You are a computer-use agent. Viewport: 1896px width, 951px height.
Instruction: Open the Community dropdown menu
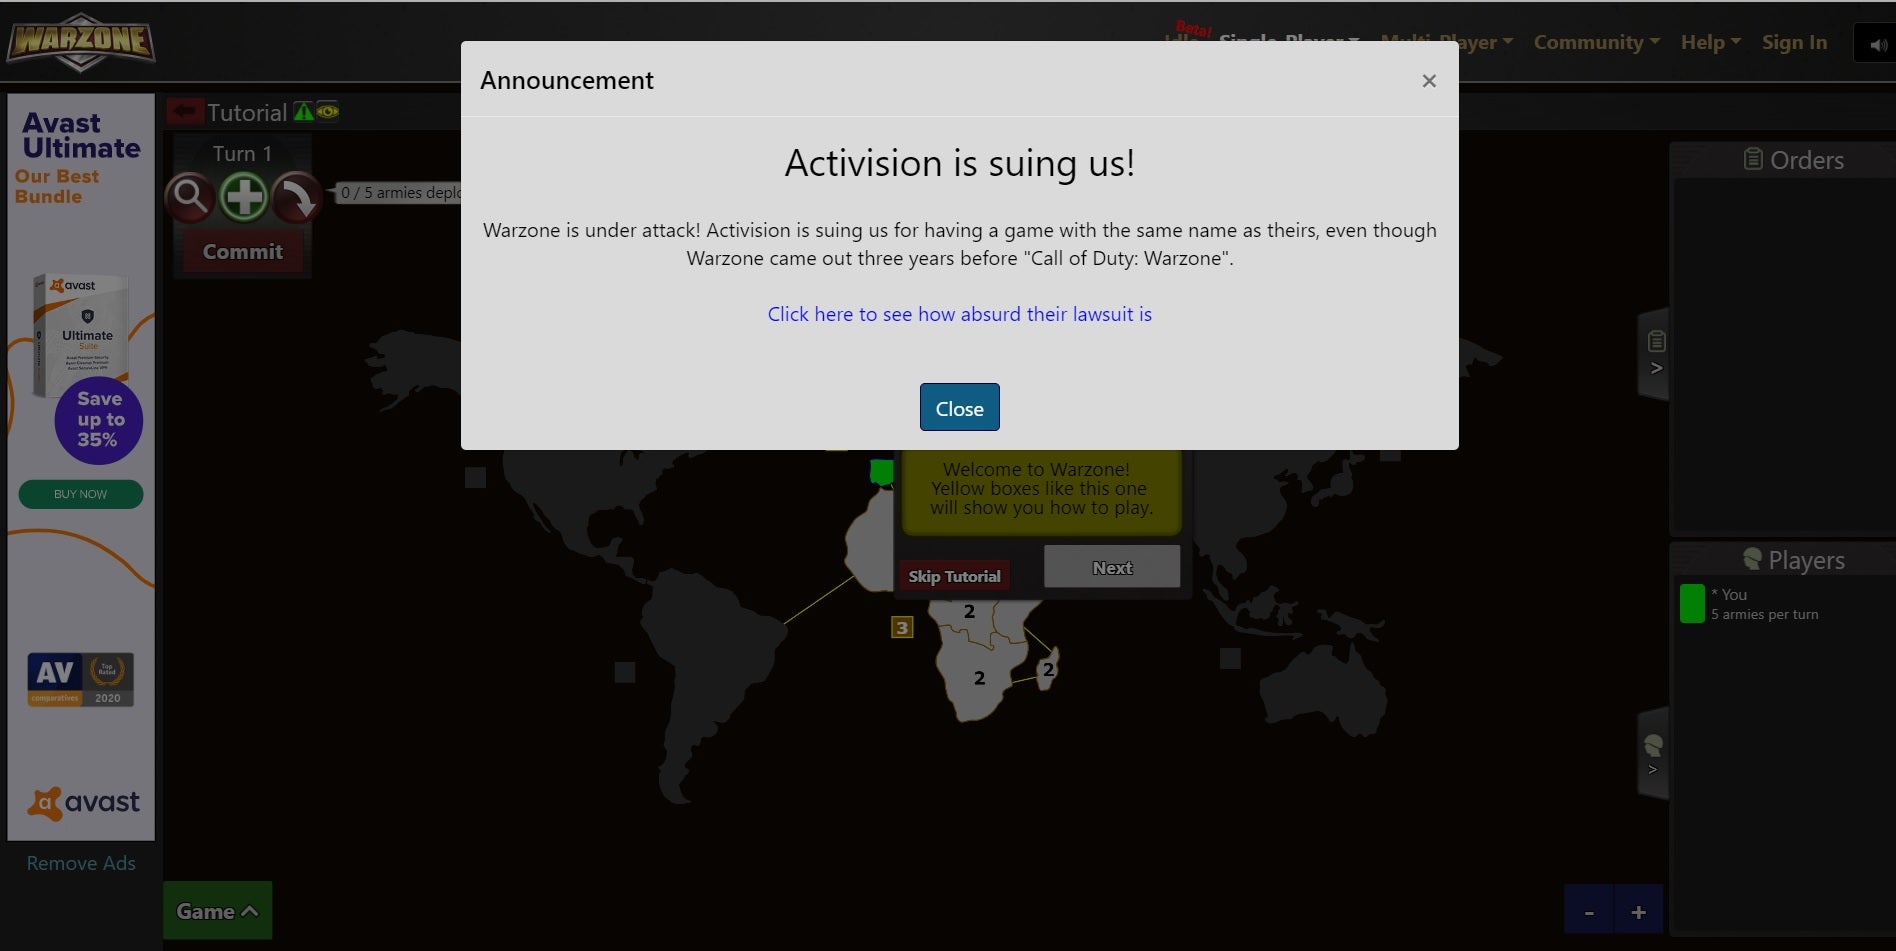tap(1596, 42)
